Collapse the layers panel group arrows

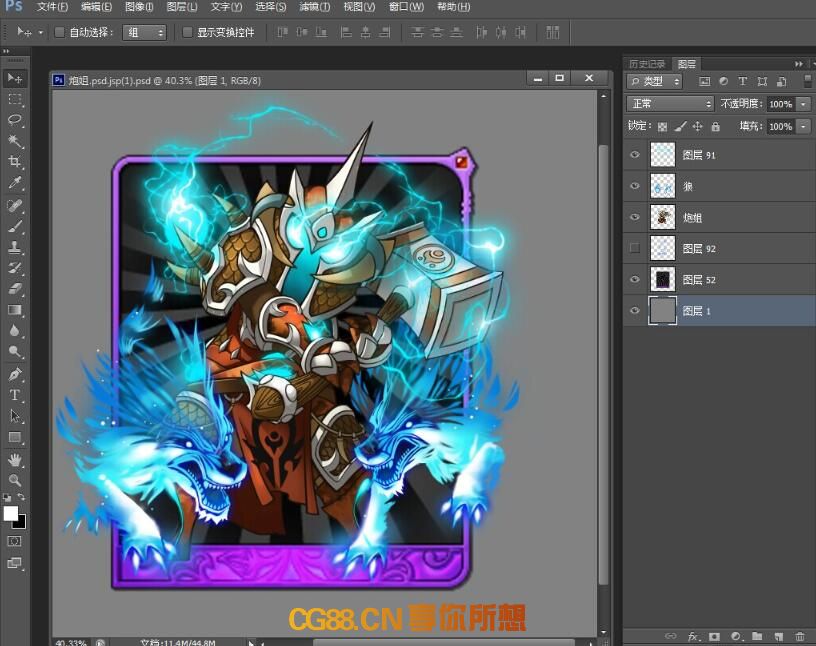(x=799, y=64)
